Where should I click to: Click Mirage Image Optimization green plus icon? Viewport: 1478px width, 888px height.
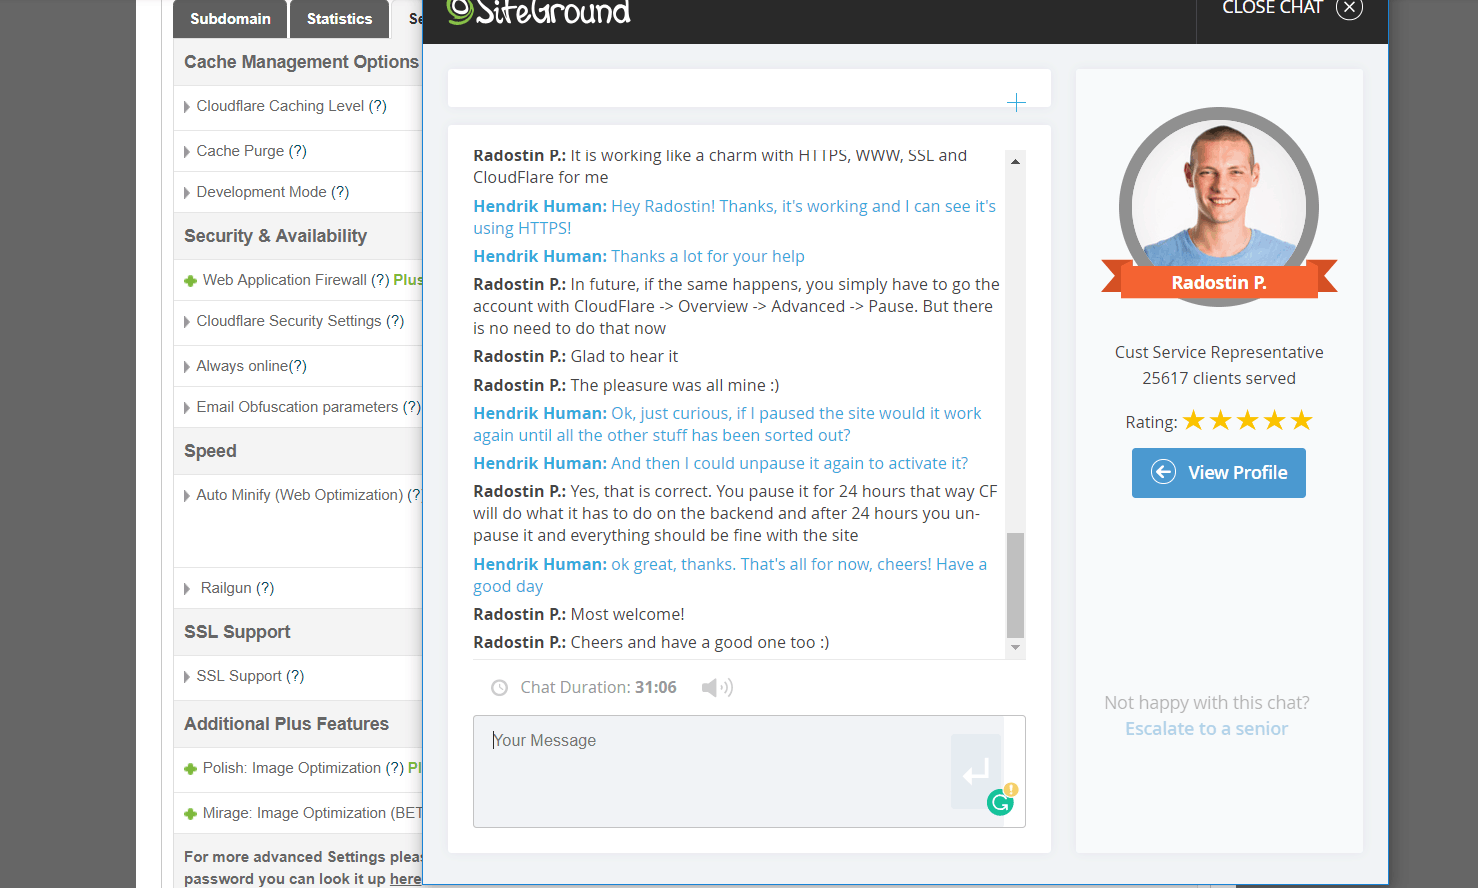pyautogui.click(x=190, y=814)
